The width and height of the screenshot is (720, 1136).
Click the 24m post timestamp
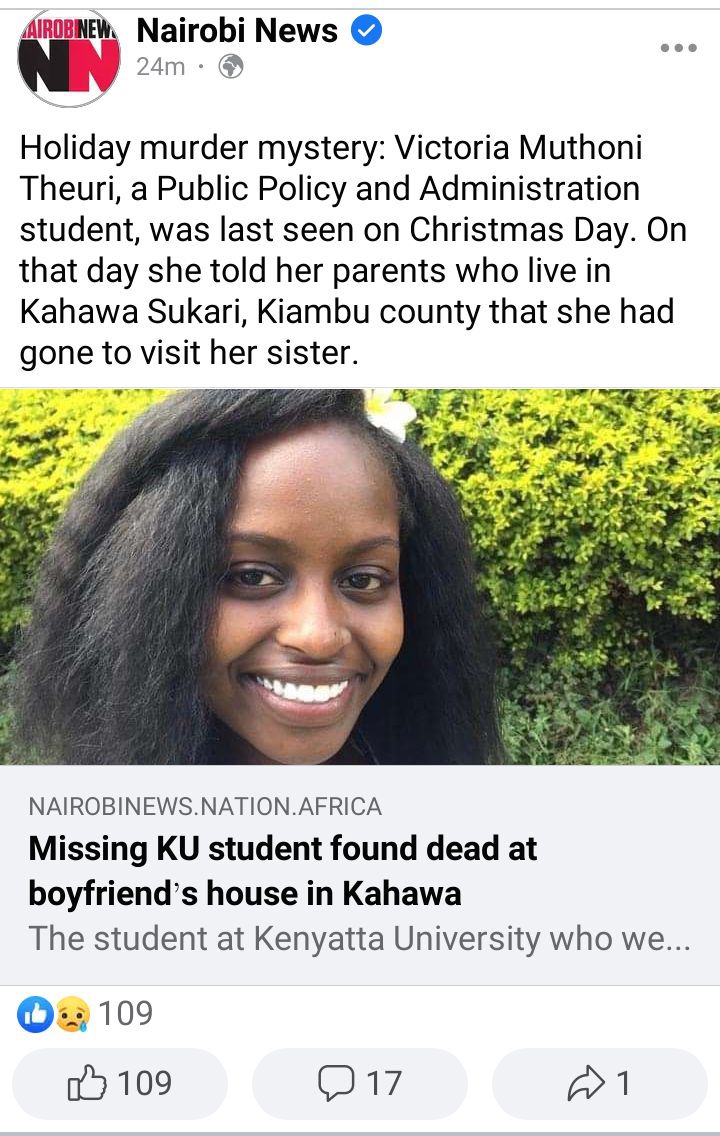(161, 67)
